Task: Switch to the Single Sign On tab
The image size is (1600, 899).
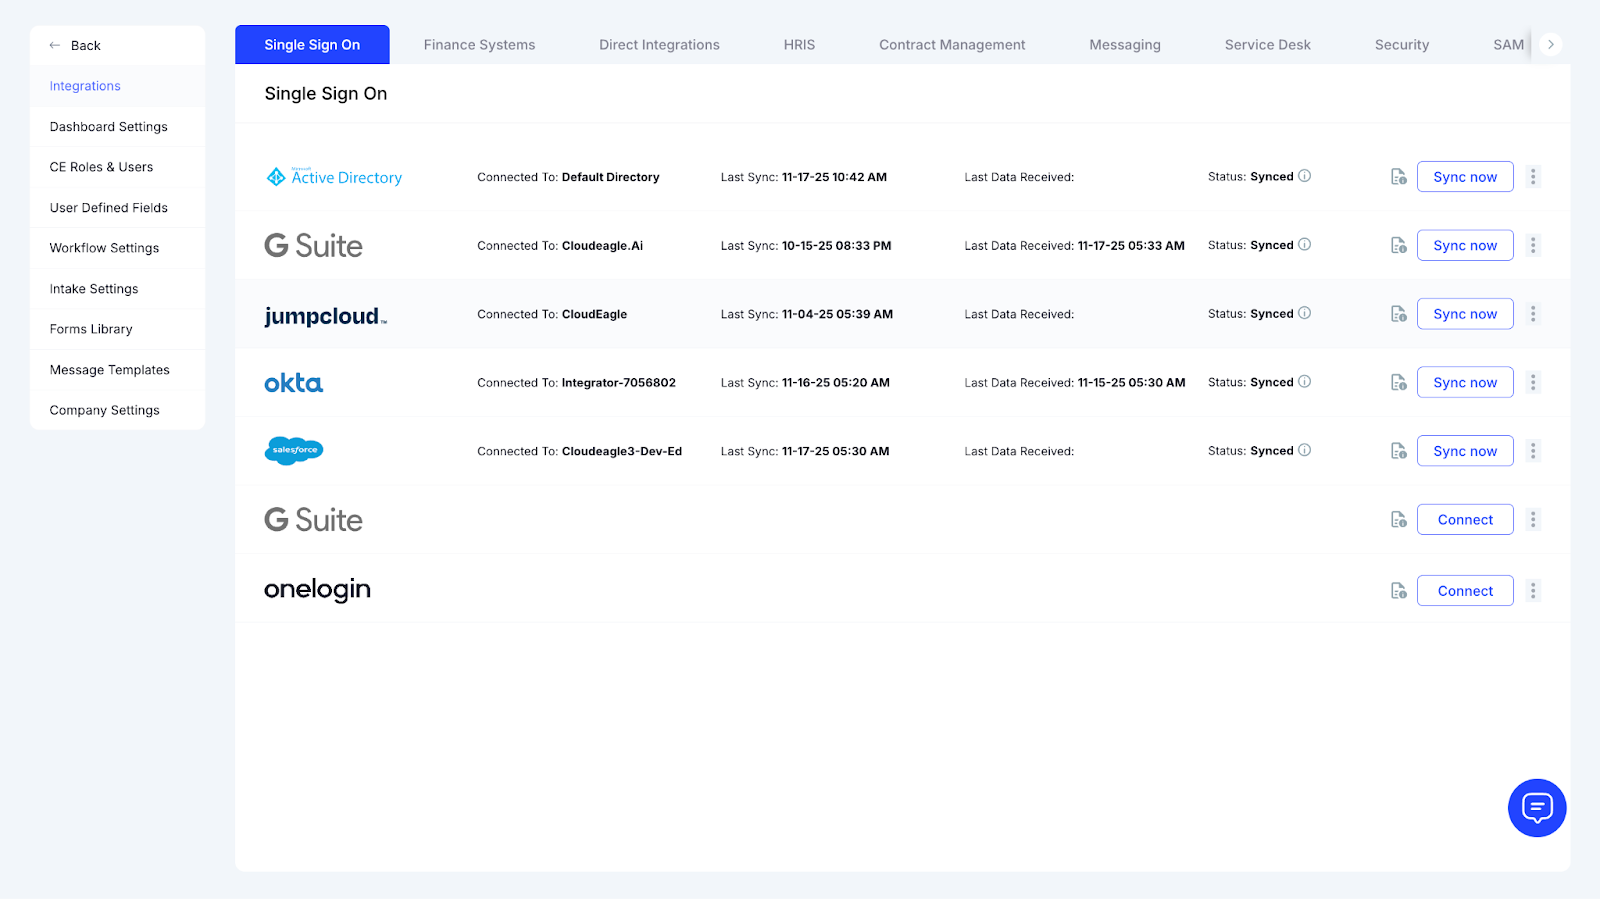Action: [x=312, y=45]
